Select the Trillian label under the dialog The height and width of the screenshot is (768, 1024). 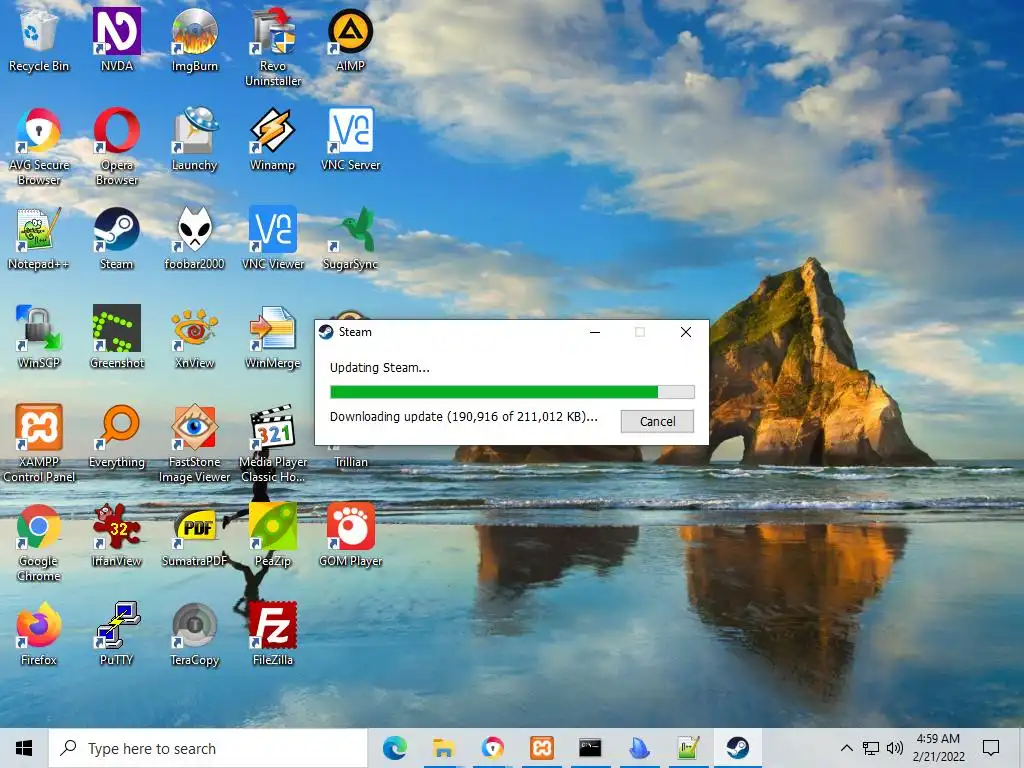(x=351, y=462)
